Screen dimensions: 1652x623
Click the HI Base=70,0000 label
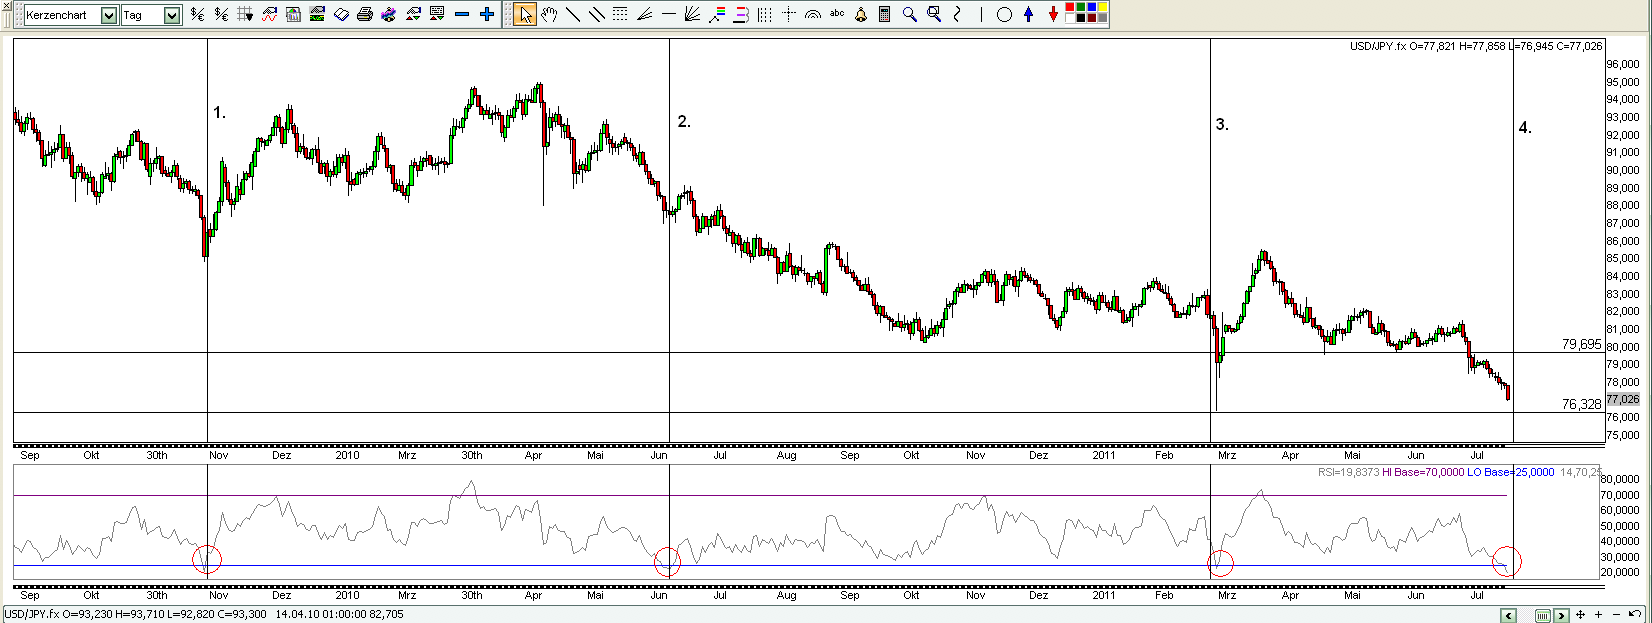(1423, 472)
